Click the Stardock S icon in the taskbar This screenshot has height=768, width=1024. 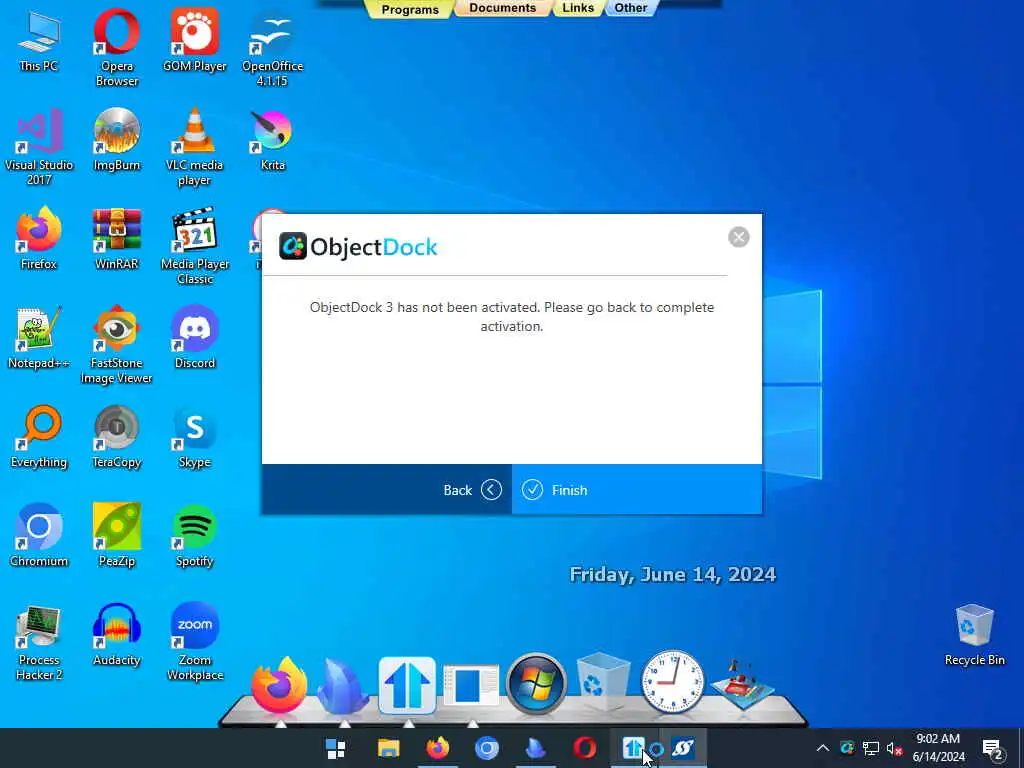point(683,748)
